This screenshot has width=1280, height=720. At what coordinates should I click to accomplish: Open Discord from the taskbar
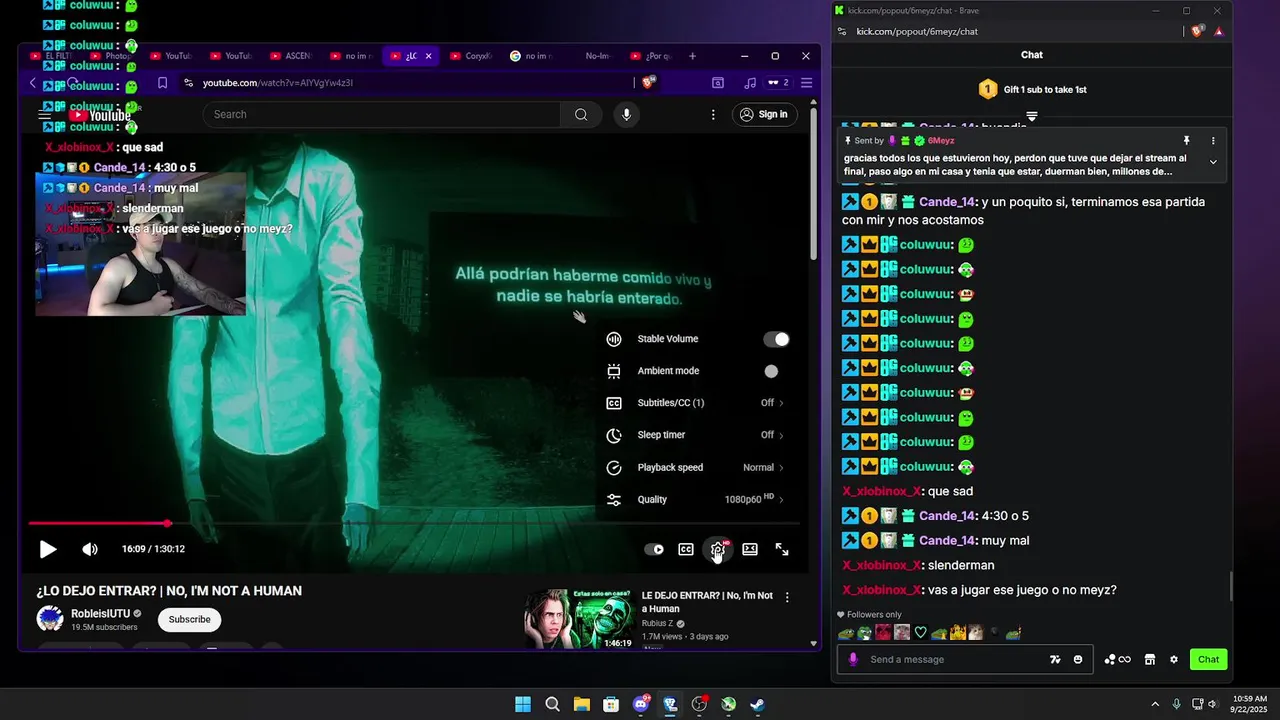[x=641, y=704]
